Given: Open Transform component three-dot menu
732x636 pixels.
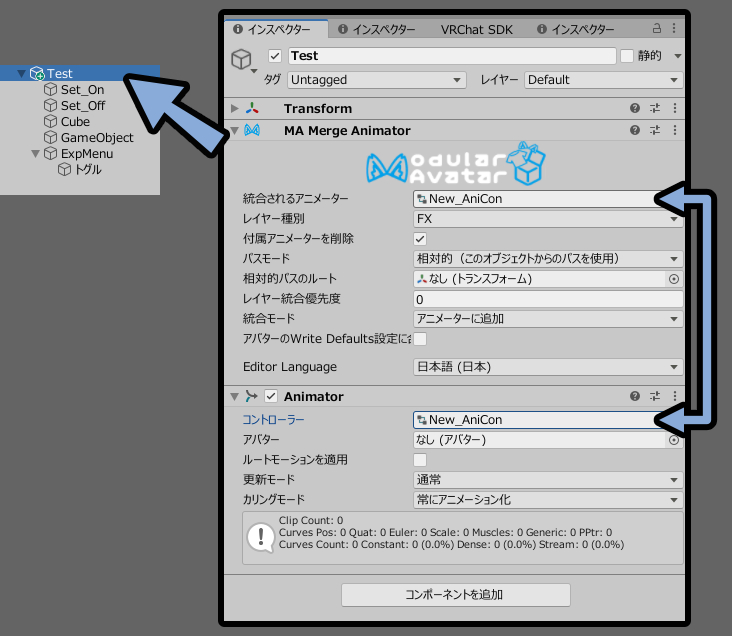Looking at the screenshot, I should click(675, 108).
